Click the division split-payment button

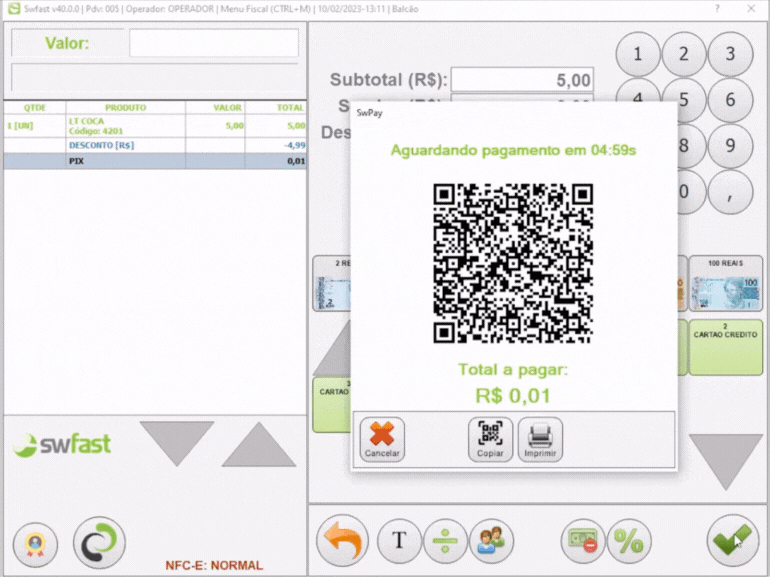445,541
